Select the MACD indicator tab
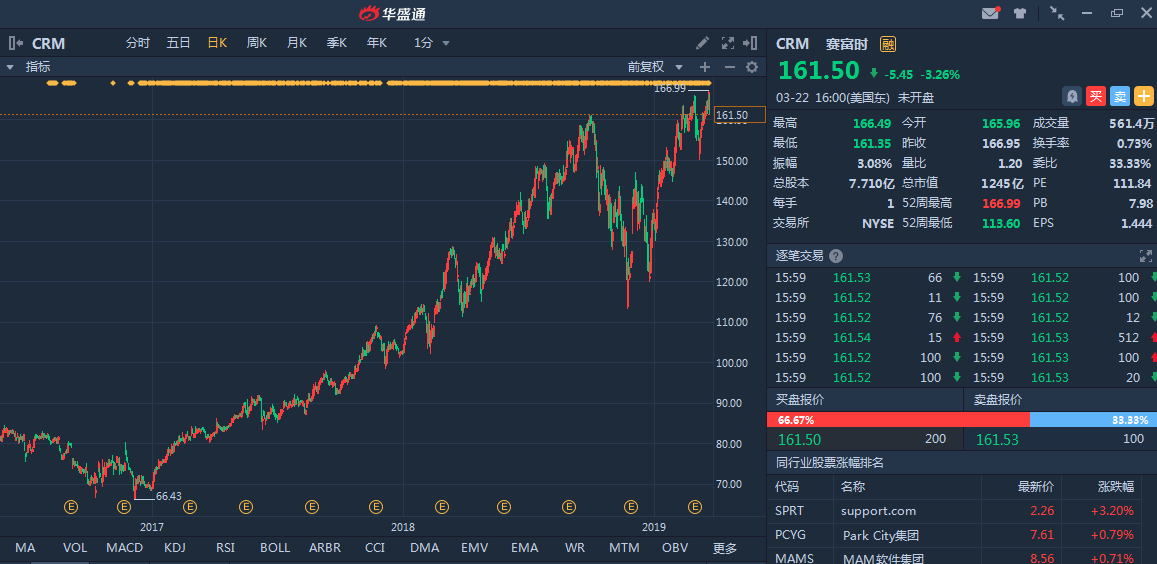1157x564 pixels. click(x=124, y=548)
